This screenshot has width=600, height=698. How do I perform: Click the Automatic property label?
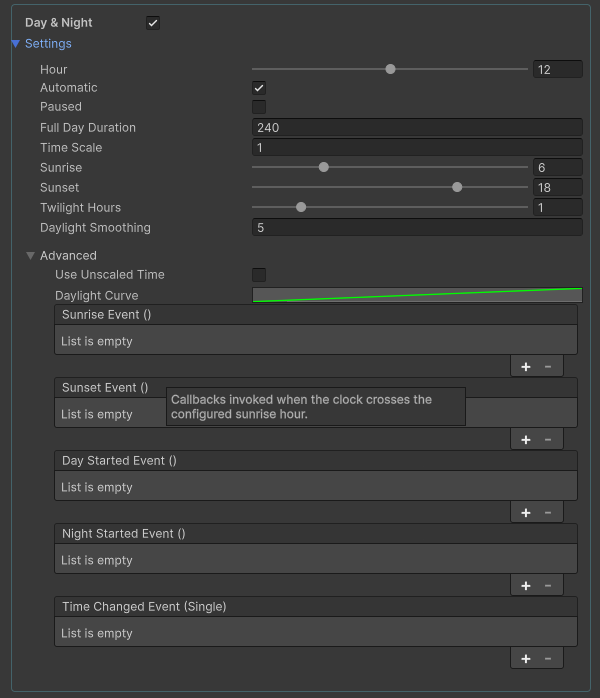(x=69, y=88)
